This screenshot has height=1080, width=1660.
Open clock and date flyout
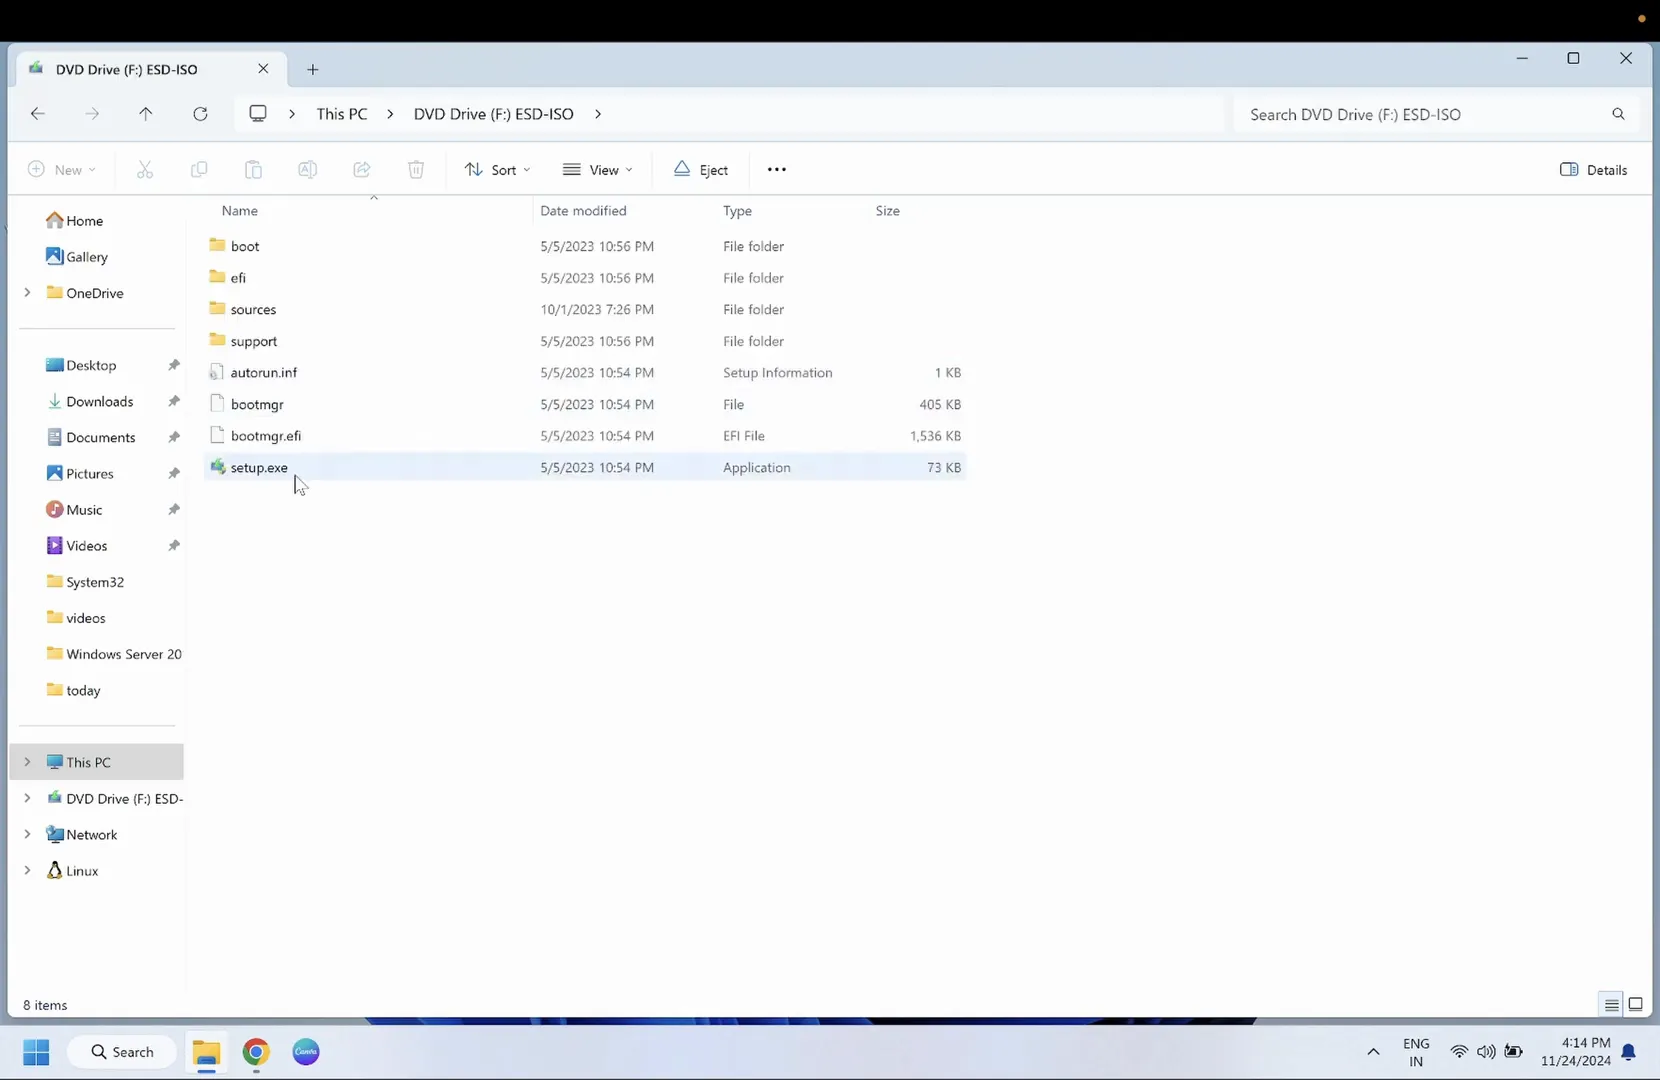pos(1576,1052)
